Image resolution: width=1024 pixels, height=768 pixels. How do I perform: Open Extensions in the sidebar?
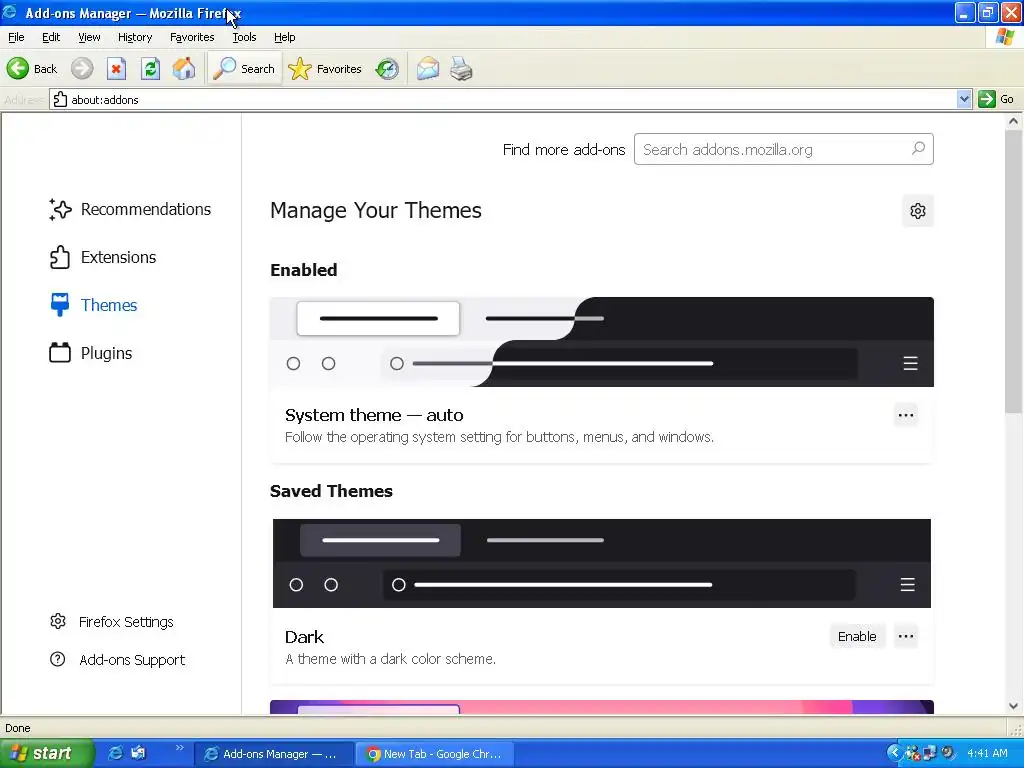(103, 257)
